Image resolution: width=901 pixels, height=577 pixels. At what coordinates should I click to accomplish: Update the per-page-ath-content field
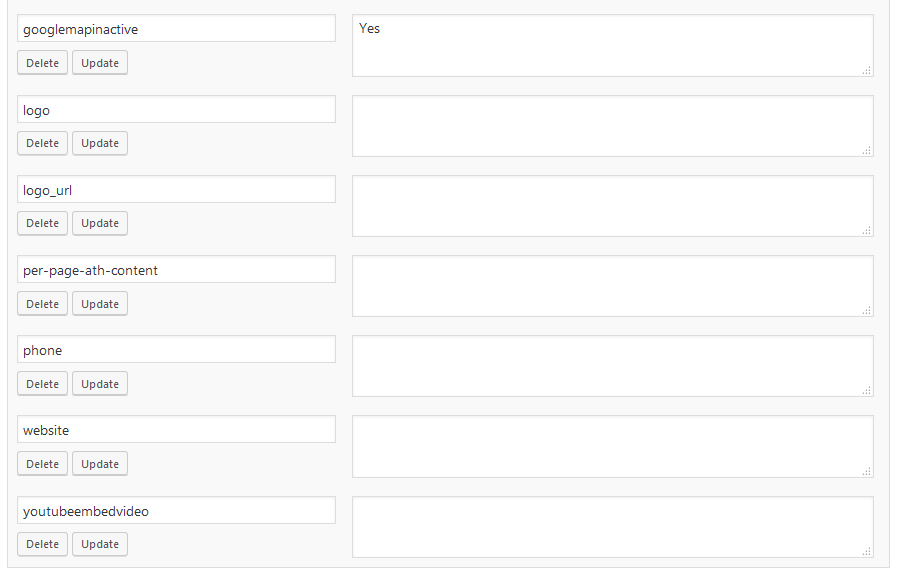[x=100, y=304]
